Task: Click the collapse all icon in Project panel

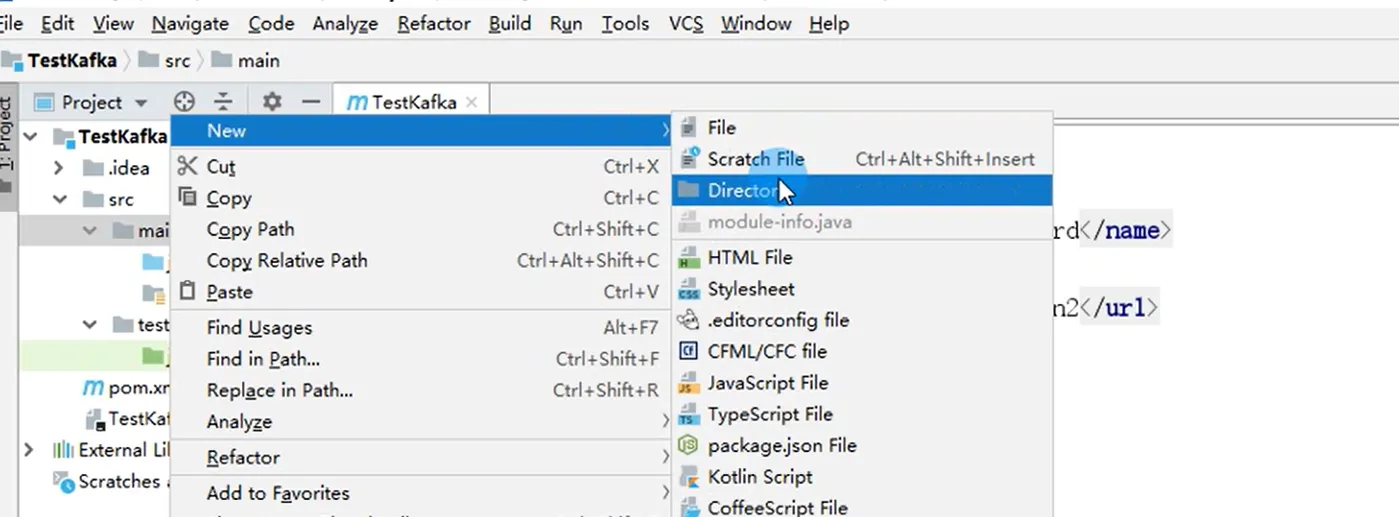Action: pos(223,102)
